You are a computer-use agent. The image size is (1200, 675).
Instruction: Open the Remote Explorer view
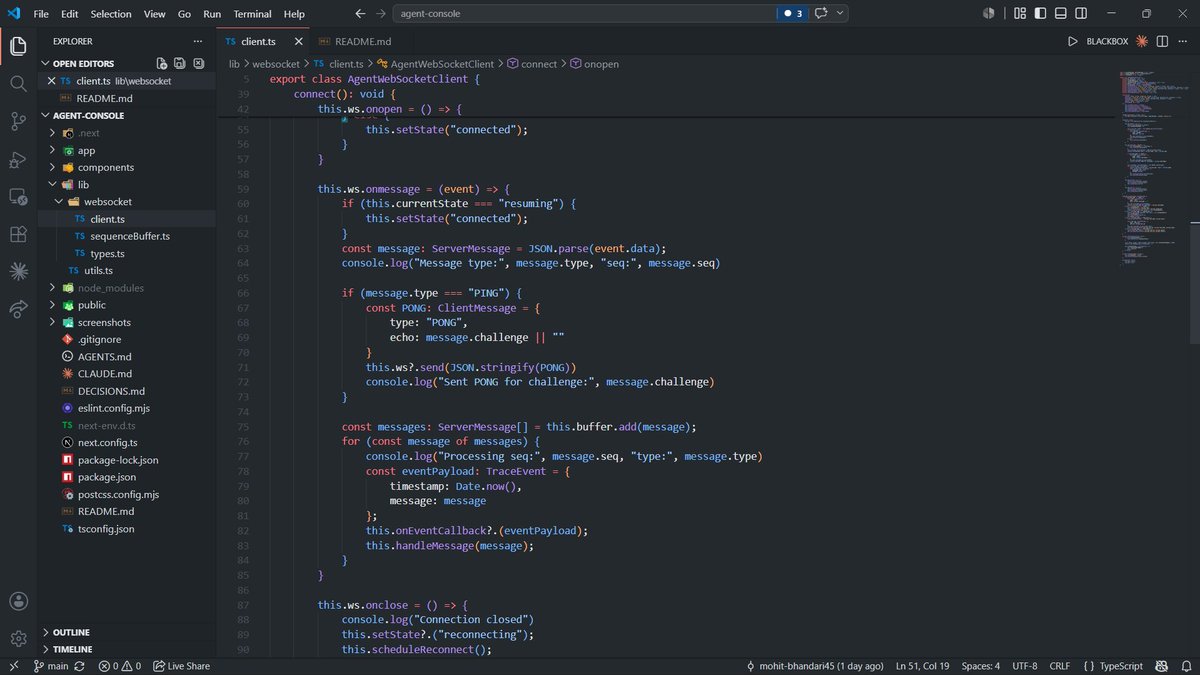point(18,197)
